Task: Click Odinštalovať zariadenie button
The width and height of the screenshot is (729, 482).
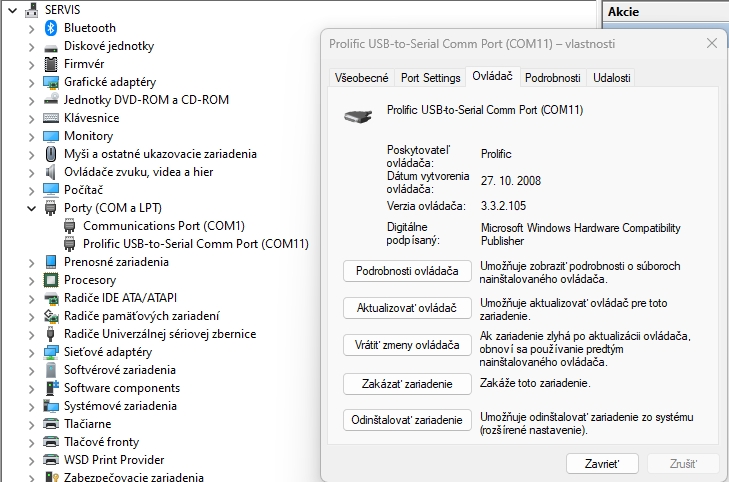Action: (x=407, y=420)
